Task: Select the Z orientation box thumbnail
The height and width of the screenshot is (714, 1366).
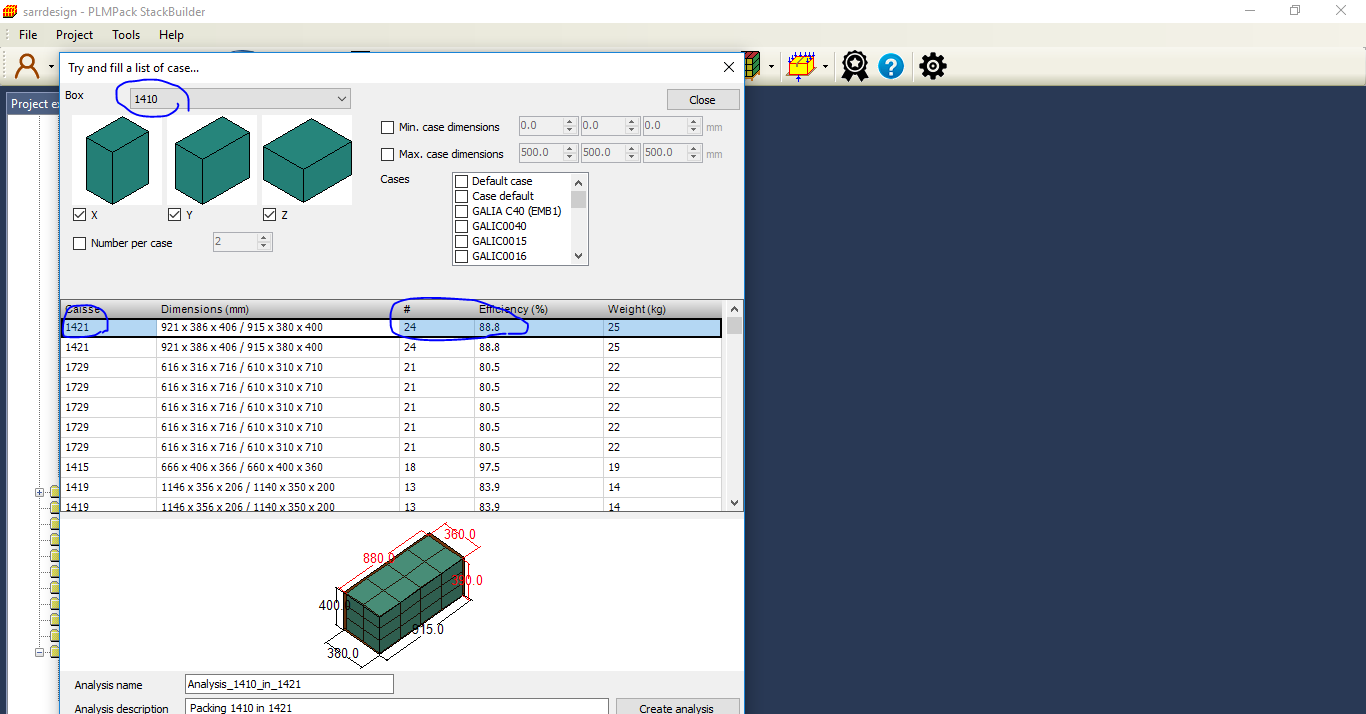Action: point(307,160)
